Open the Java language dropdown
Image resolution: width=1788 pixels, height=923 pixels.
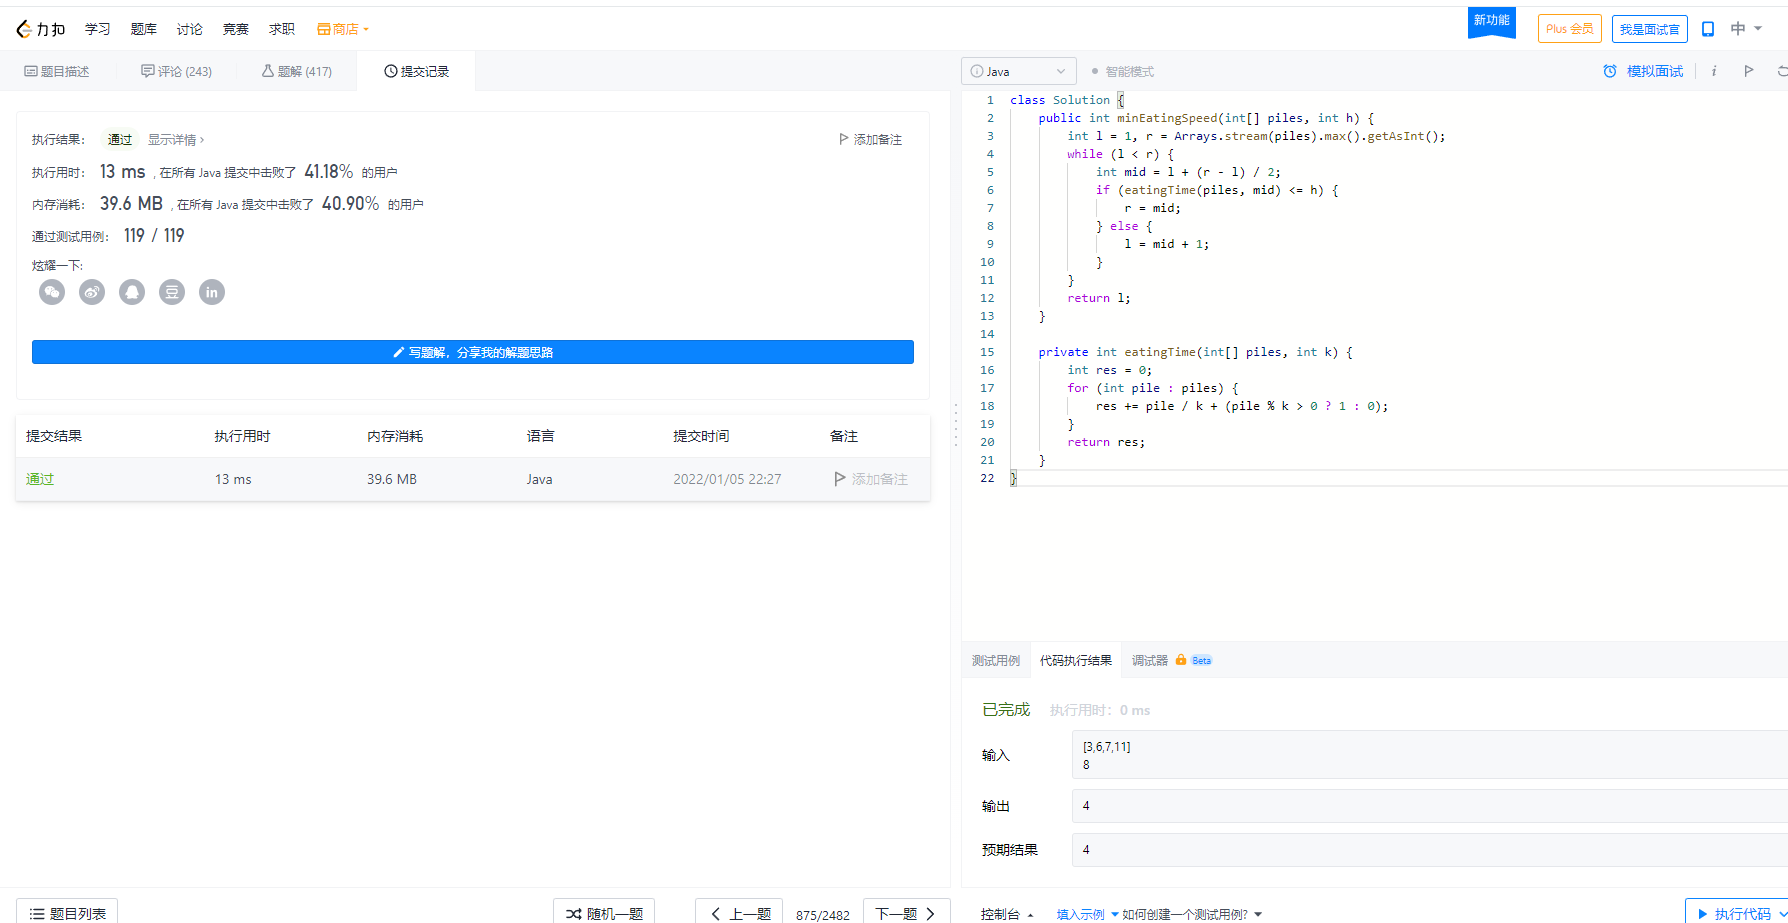point(1019,71)
